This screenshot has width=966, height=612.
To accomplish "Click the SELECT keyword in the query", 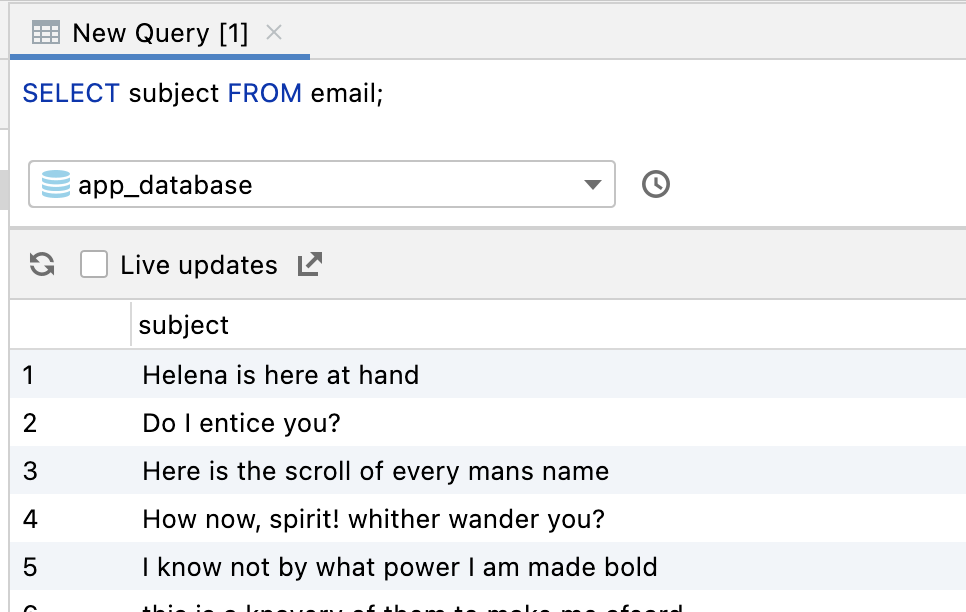I will (x=71, y=94).
